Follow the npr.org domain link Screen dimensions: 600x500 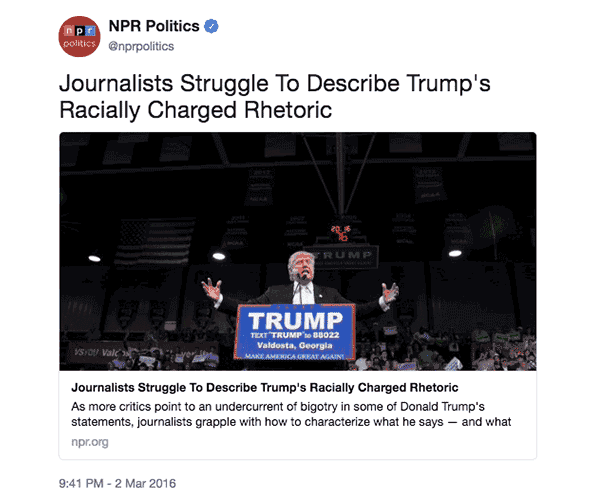[x=90, y=442]
